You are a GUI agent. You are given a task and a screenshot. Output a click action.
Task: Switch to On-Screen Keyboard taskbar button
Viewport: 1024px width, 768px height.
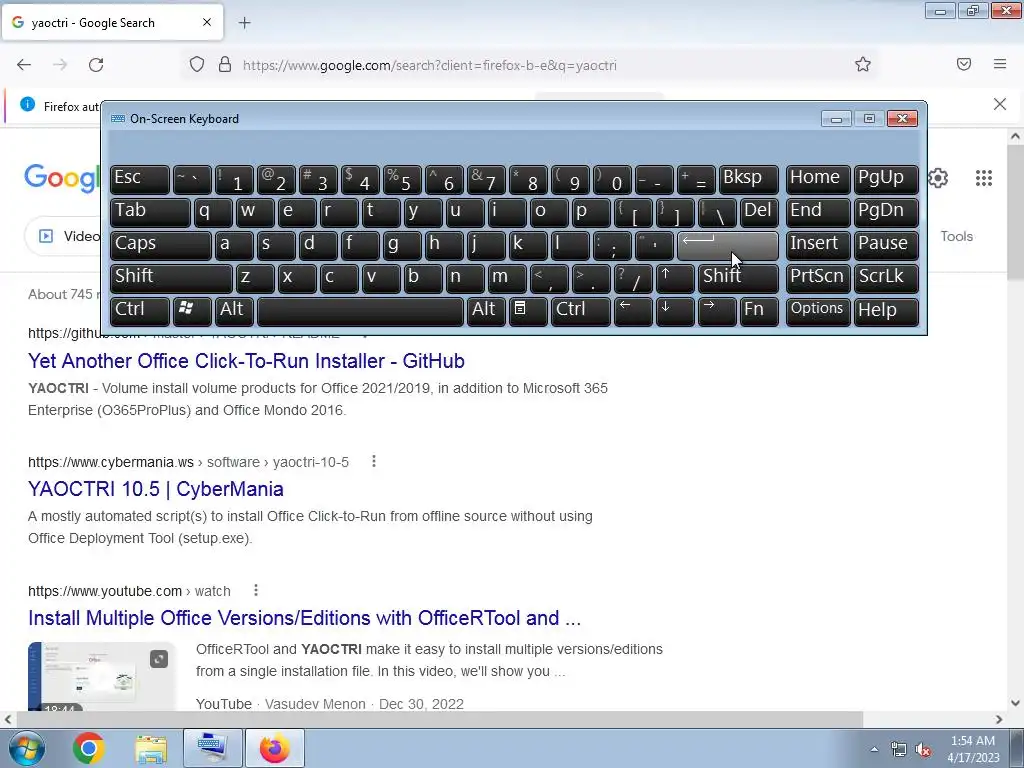(x=212, y=748)
